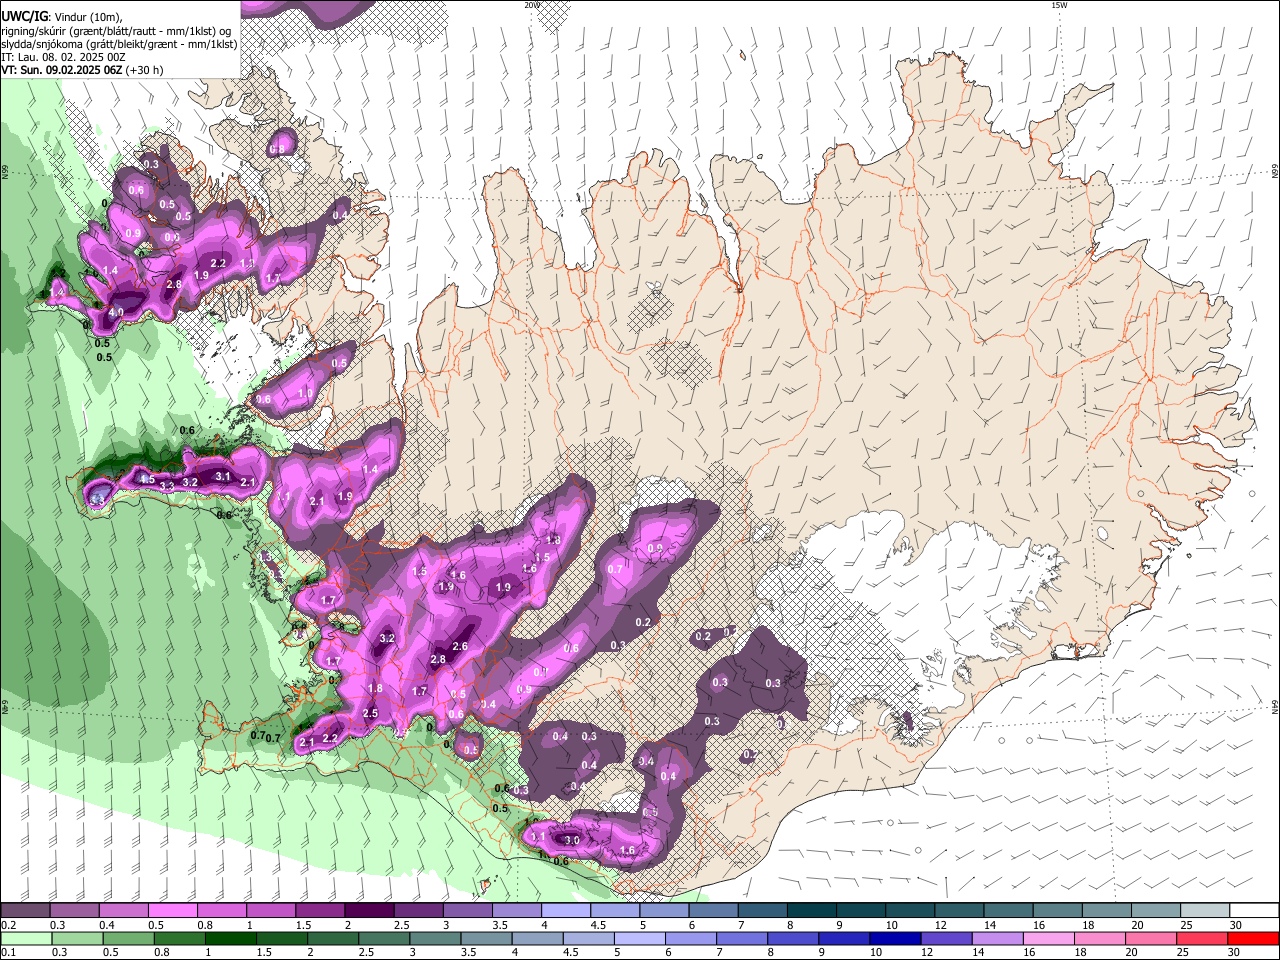Screen dimensions: 1280x960
Task: Click the 15W longitude label
Action: click(1059, 5)
